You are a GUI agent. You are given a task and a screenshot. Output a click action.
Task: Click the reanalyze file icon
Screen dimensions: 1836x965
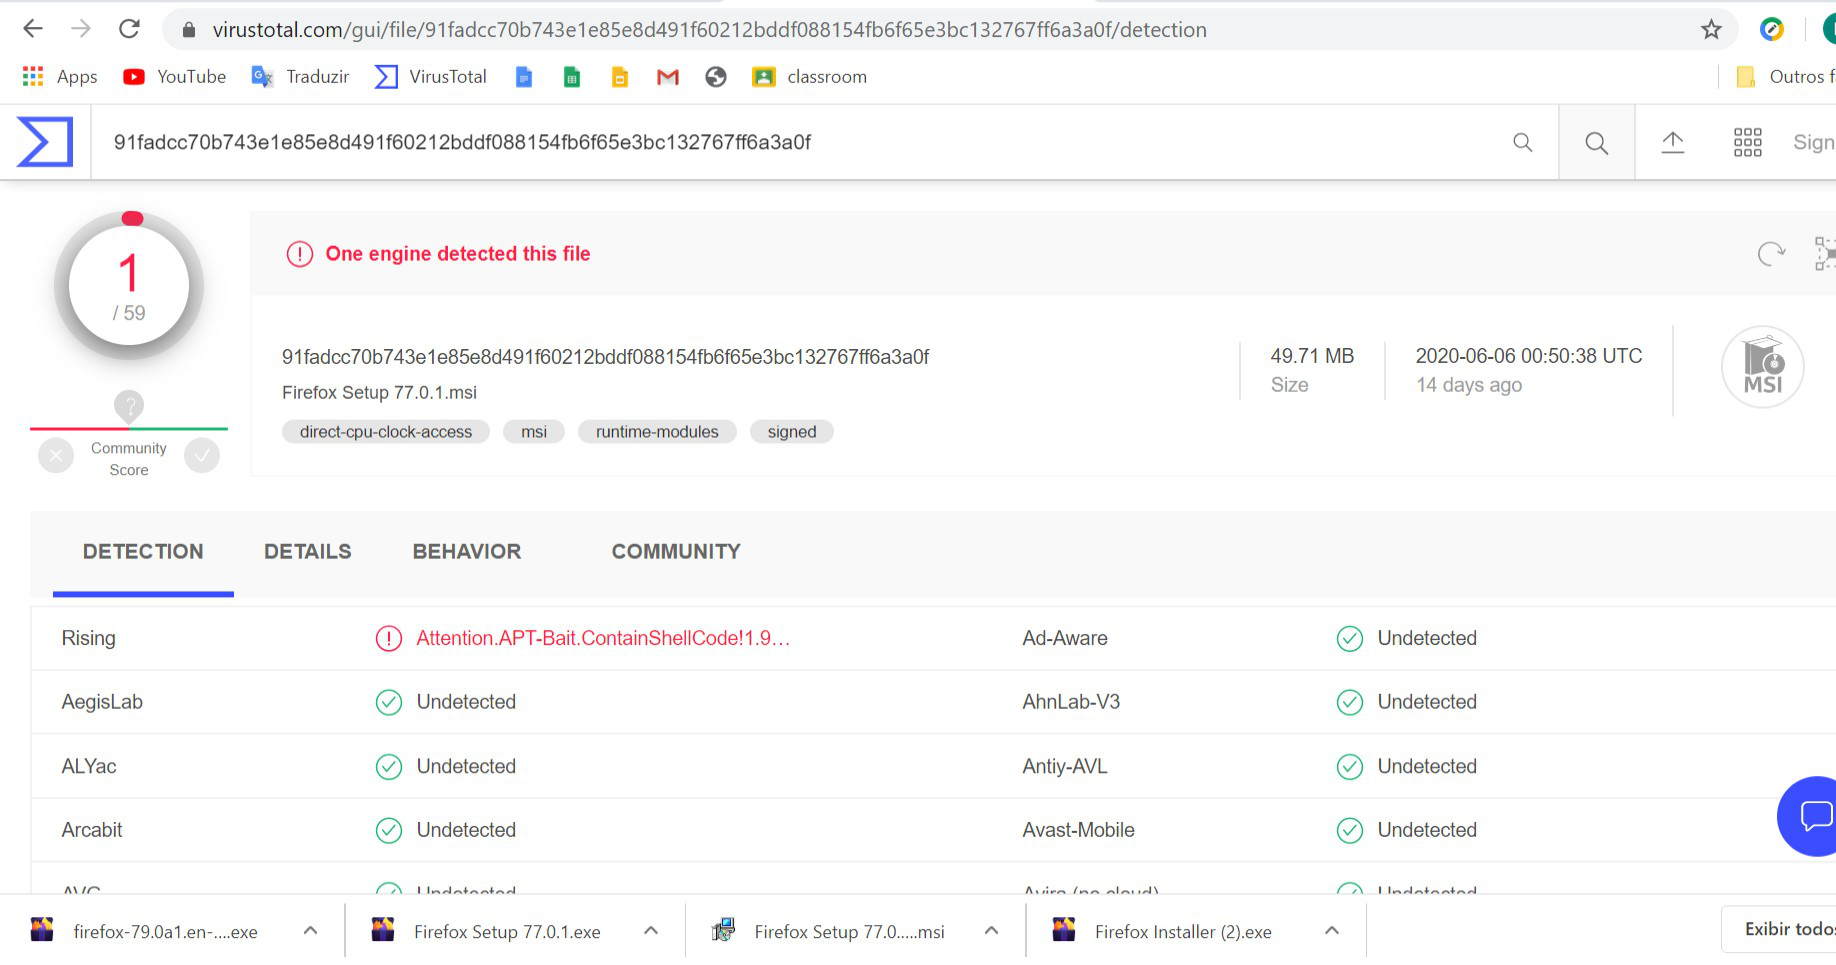point(1771,254)
